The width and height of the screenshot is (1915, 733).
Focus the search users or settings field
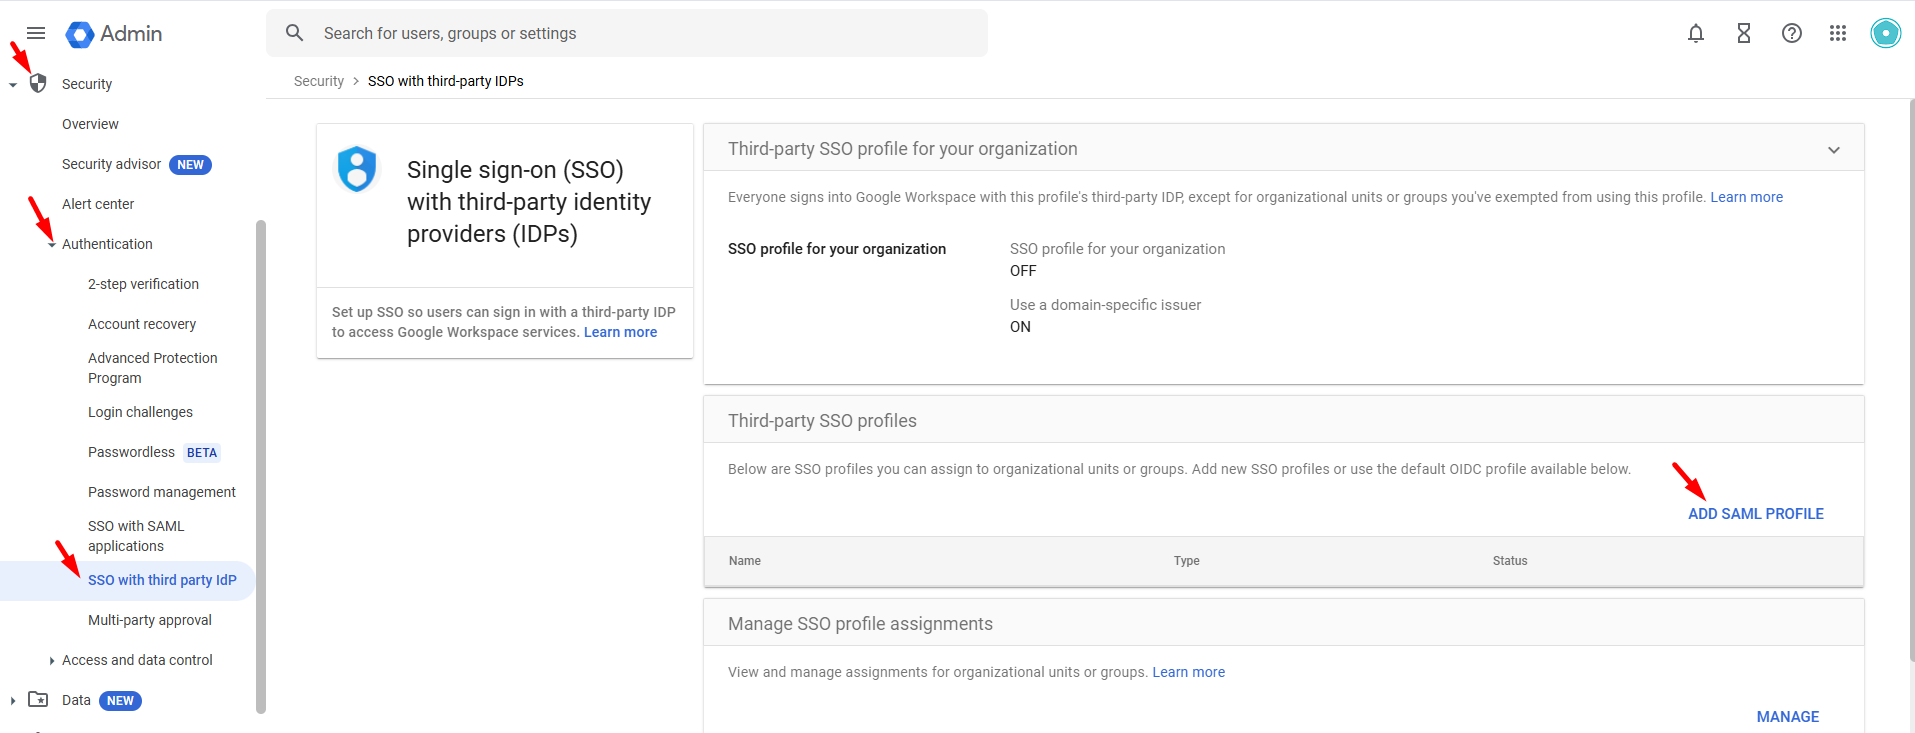click(x=640, y=33)
